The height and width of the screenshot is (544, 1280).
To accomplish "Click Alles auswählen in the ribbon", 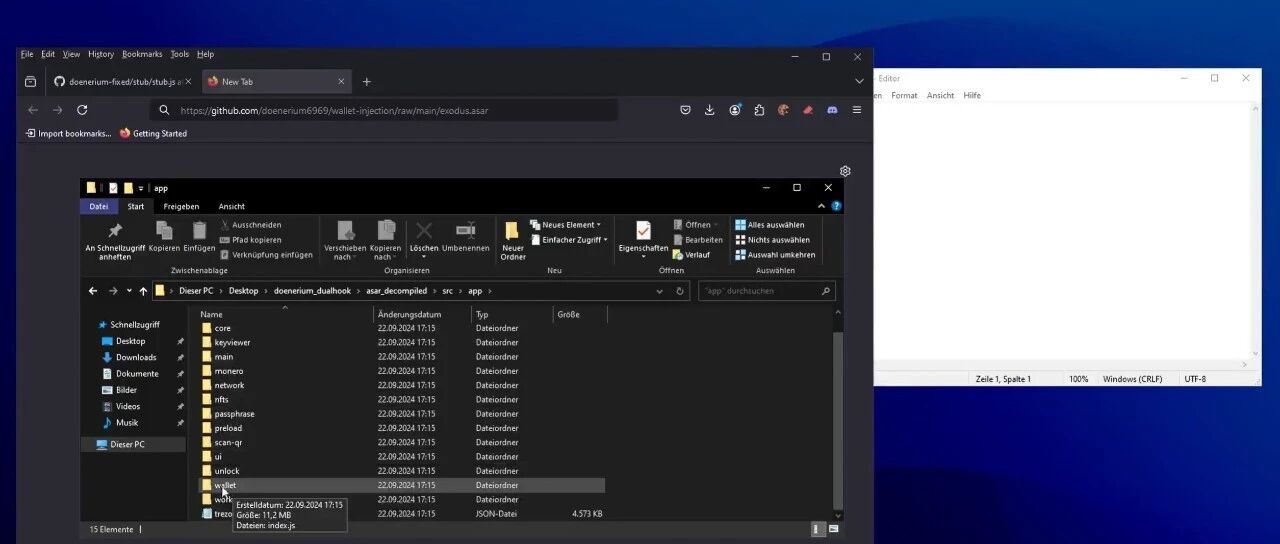I will 769,225.
